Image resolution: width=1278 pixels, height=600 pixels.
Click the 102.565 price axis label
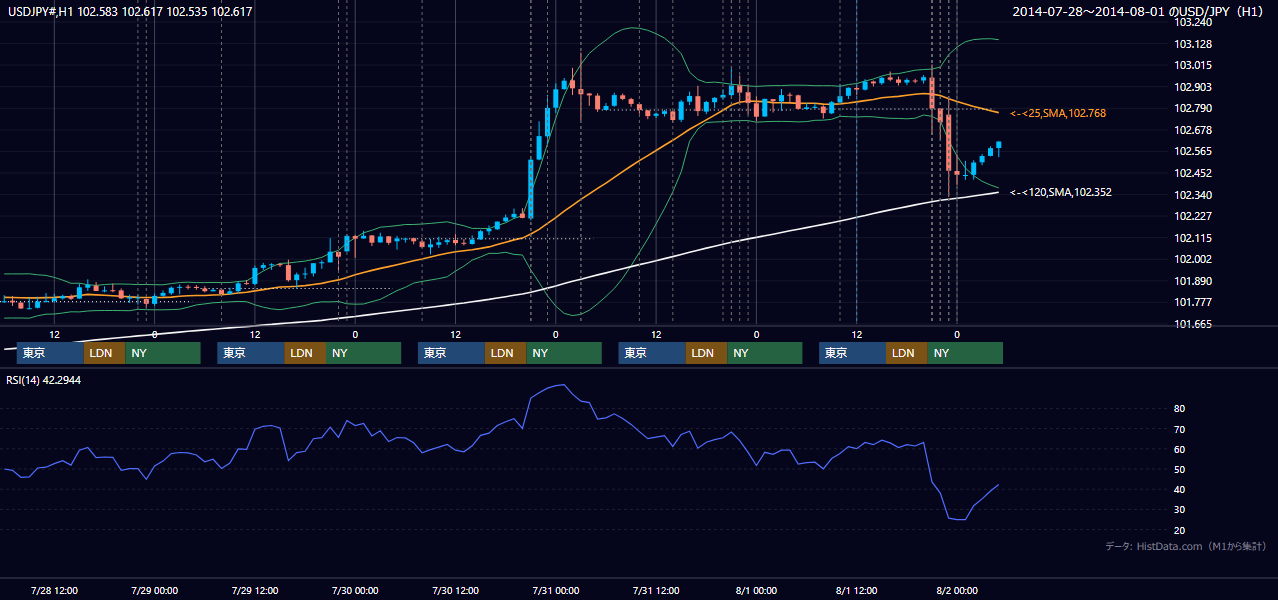tap(1195, 151)
